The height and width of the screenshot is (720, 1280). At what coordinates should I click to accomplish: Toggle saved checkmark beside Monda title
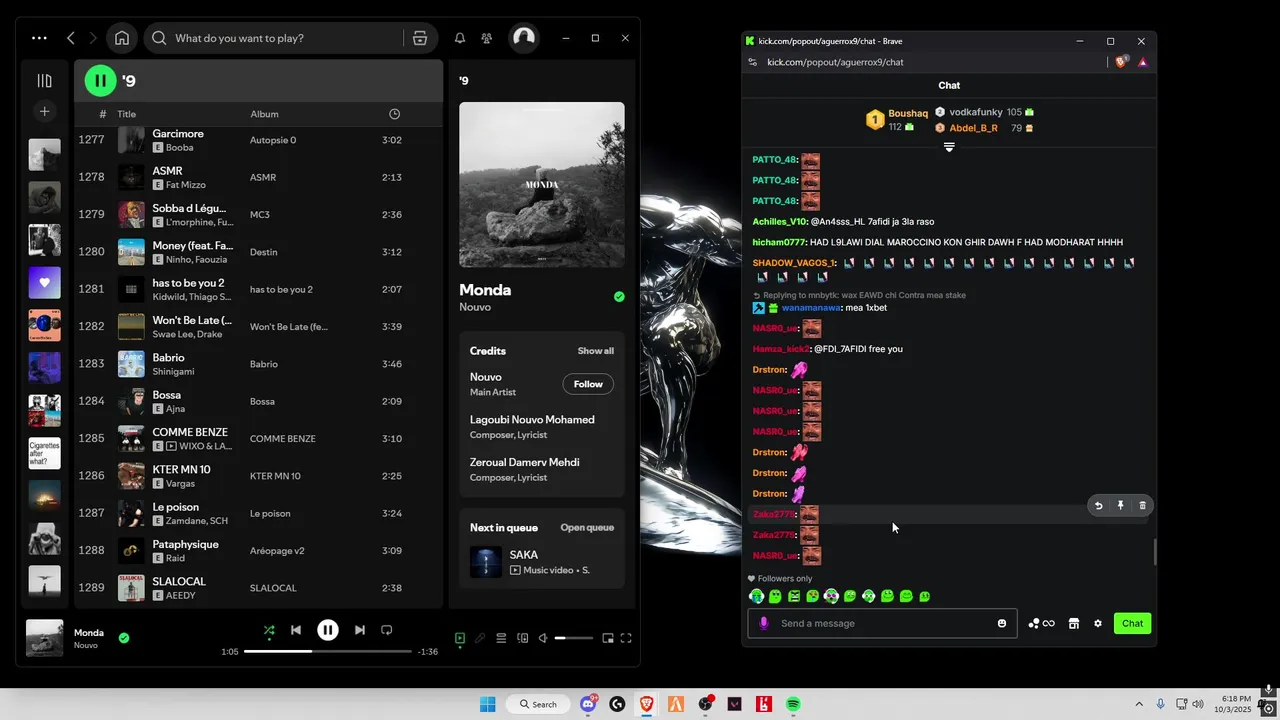point(619,297)
